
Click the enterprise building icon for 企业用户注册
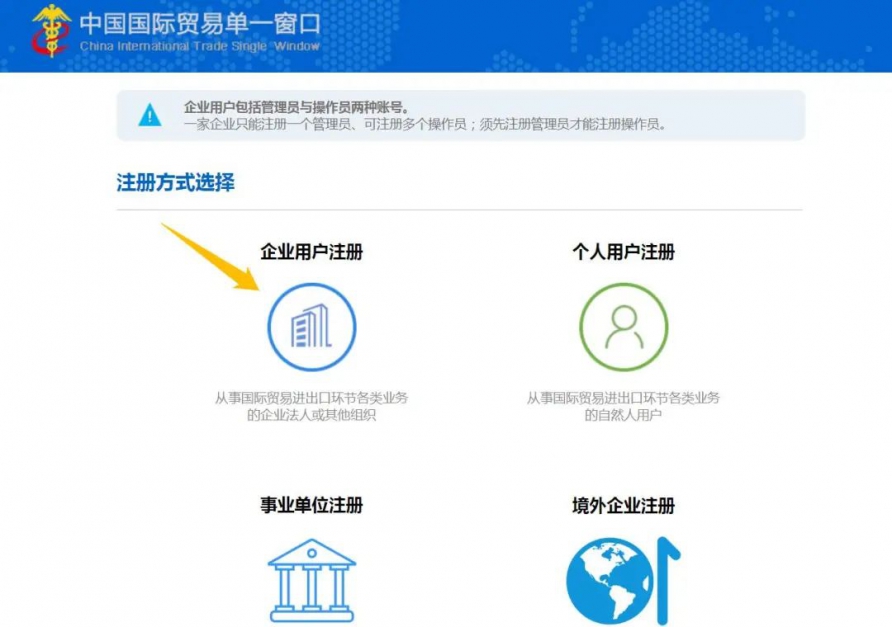(x=312, y=327)
